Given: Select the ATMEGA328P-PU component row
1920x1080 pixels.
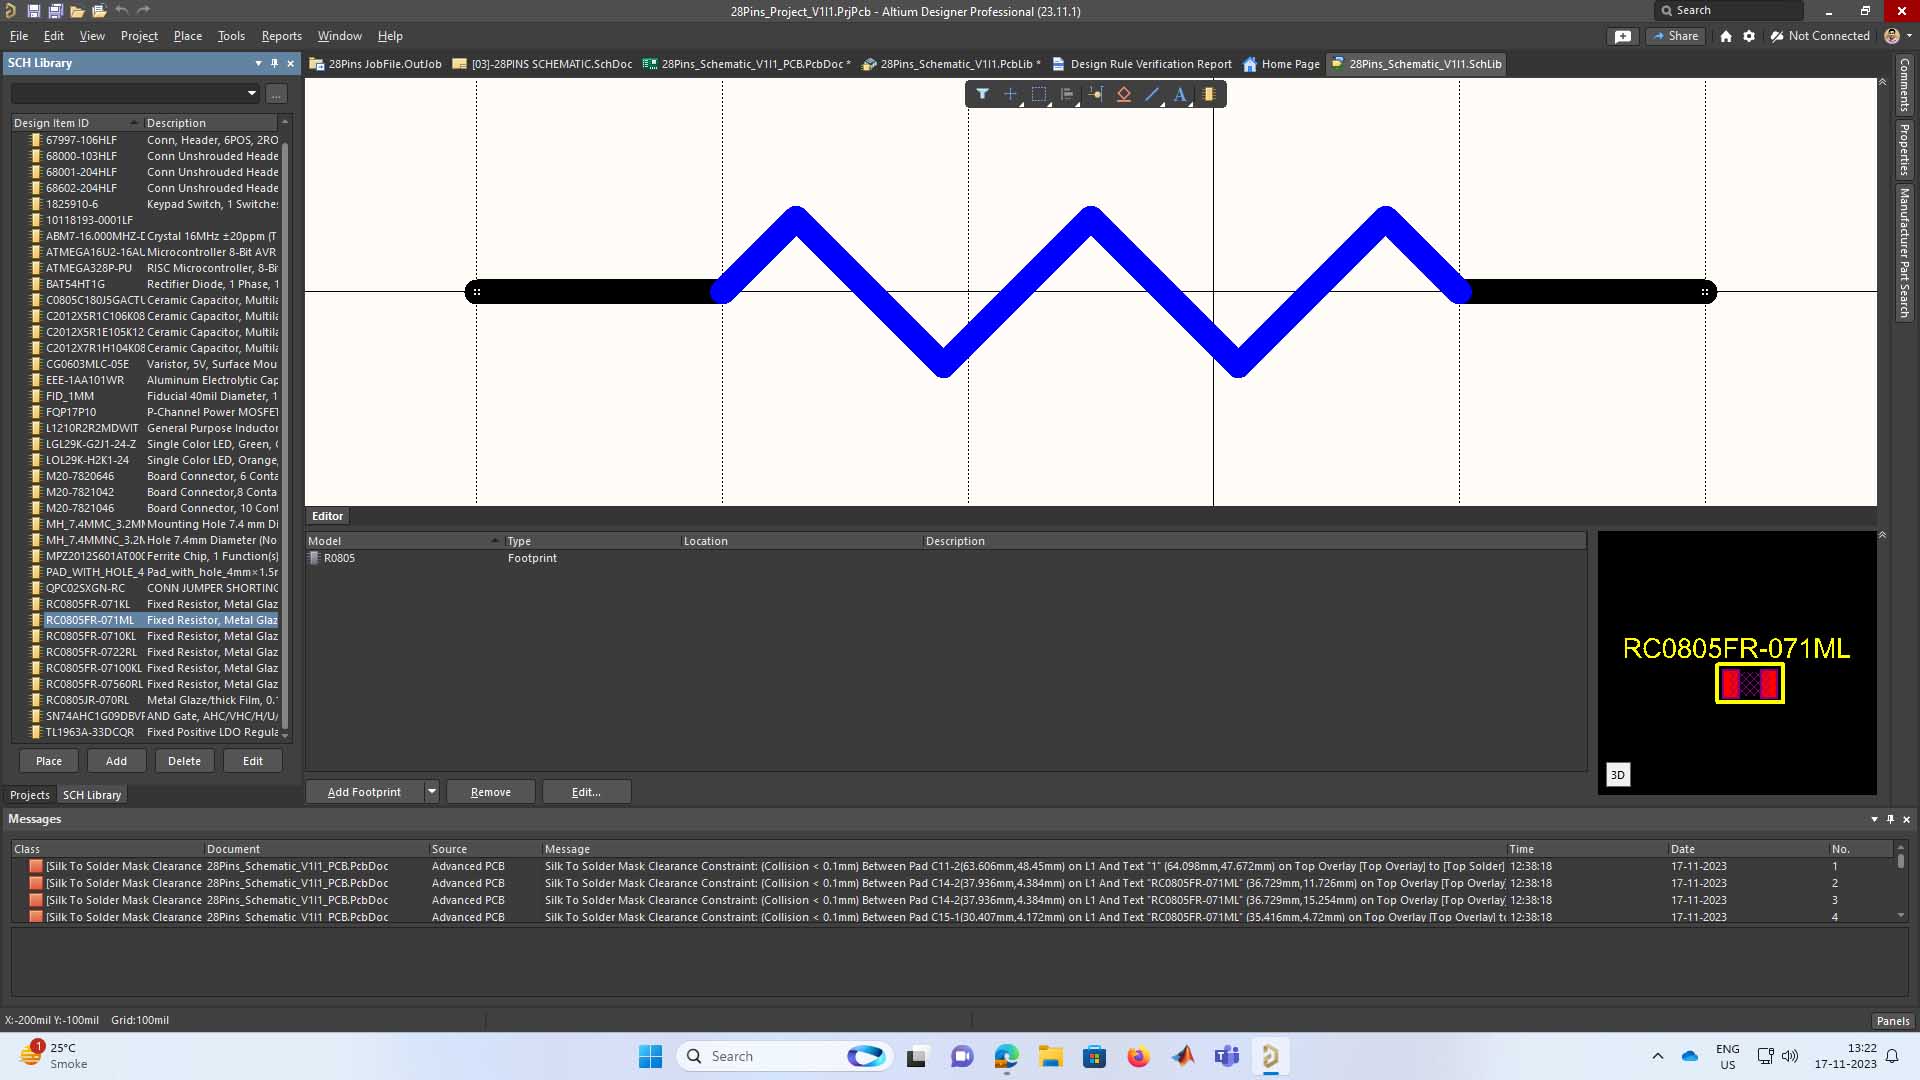Looking at the screenshot, I should (x=88, y=268).
